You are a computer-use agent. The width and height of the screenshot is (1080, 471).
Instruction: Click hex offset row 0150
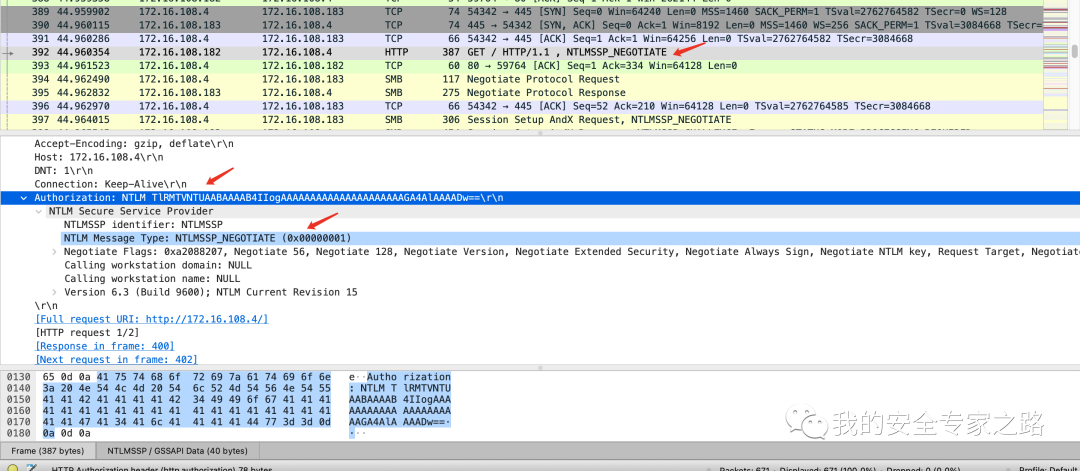pos(17,400)
